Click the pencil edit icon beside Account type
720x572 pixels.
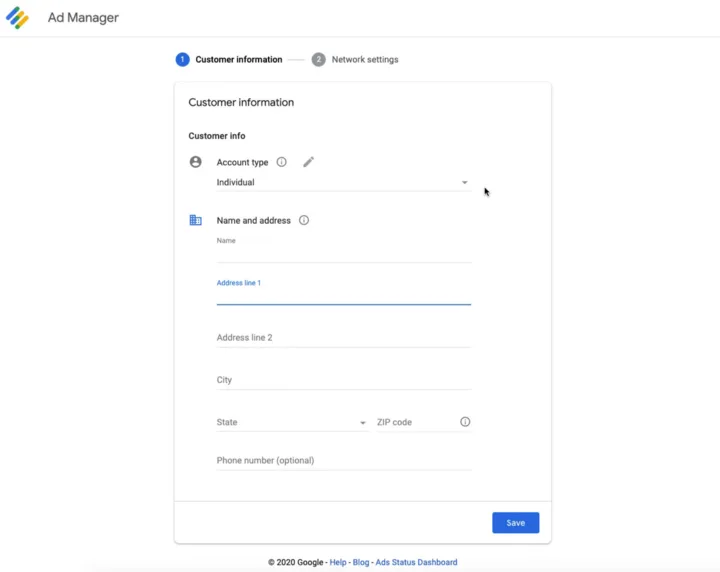pyautogui.click(x=309, y=162)
